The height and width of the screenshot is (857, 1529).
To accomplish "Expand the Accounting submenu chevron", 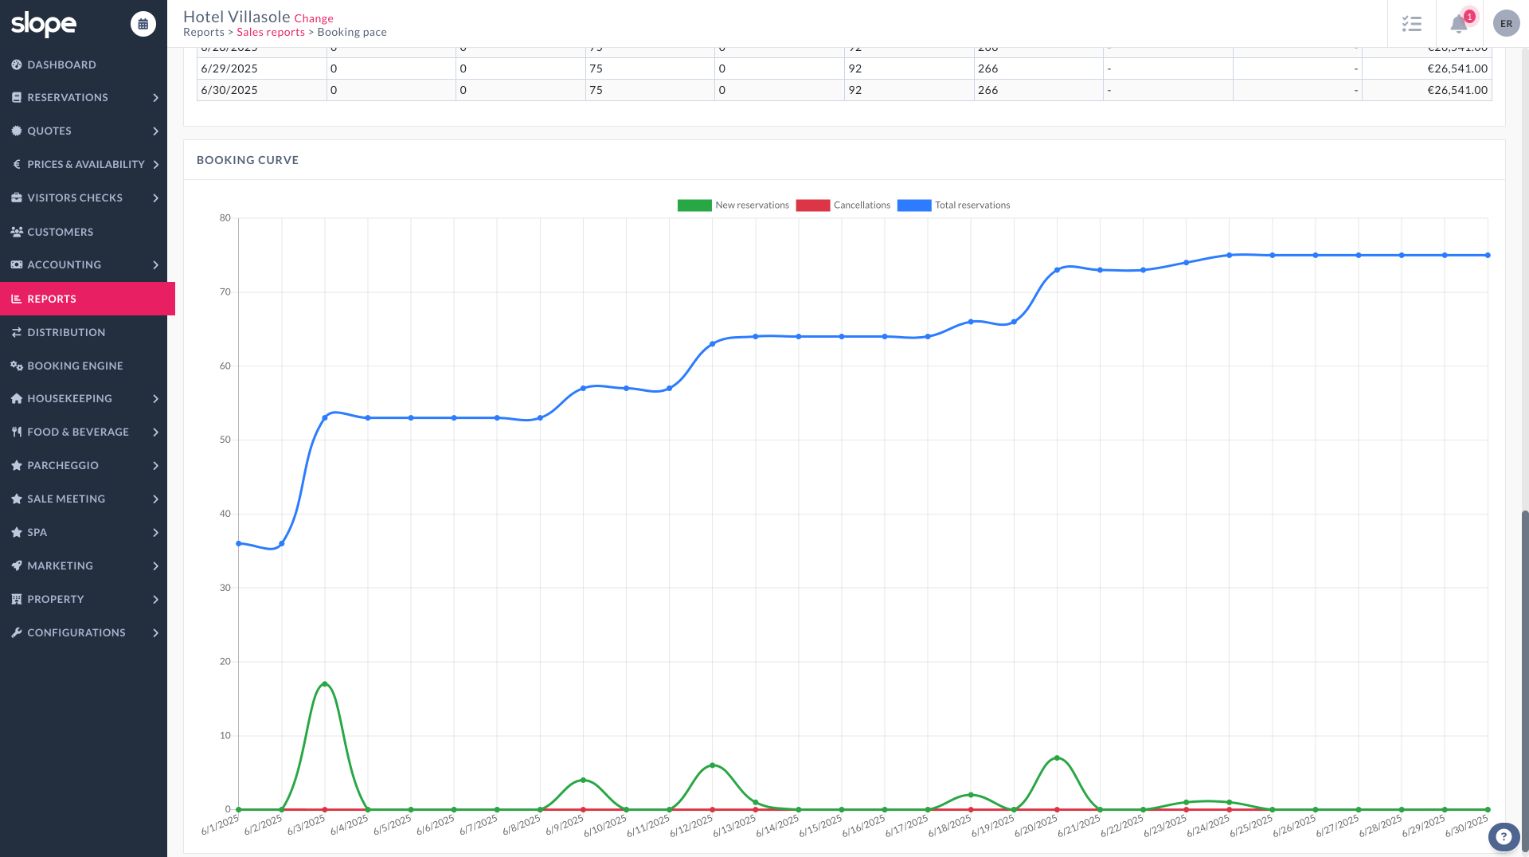I will (x=156, y=265).
